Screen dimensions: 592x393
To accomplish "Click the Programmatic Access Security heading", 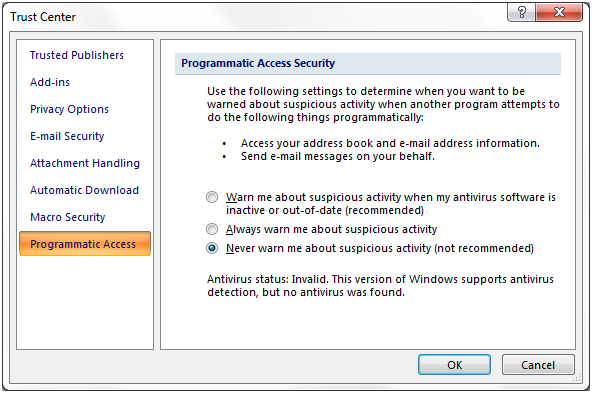I will [x=258, y=63].
